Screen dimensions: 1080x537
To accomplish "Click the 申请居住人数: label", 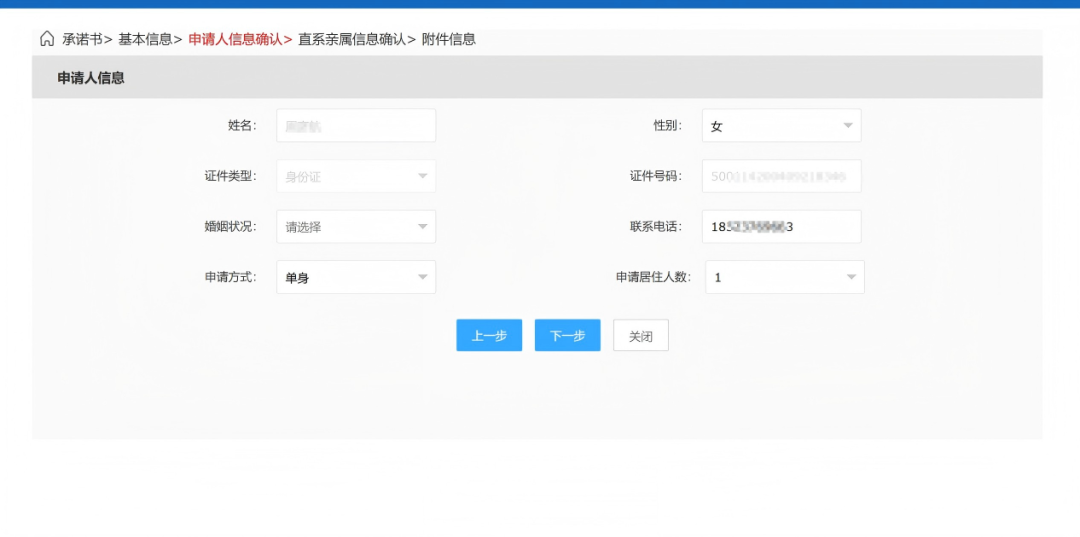I will click(654, 277).
